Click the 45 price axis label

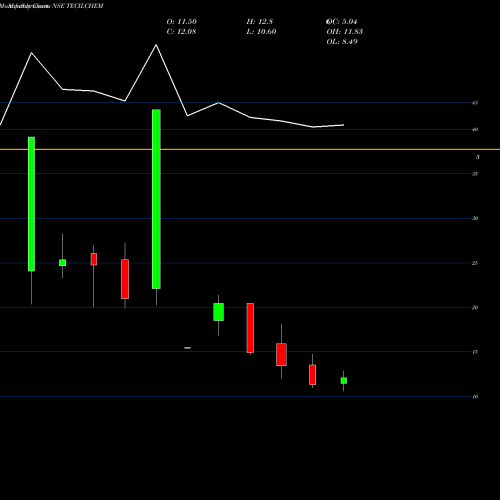point(475,103)
